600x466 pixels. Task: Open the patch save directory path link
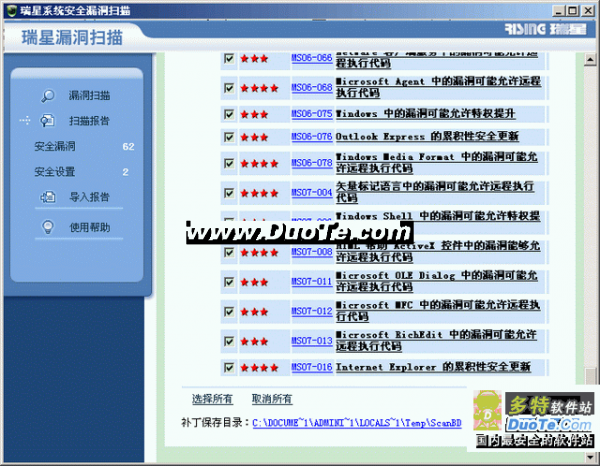click(357, 423)
